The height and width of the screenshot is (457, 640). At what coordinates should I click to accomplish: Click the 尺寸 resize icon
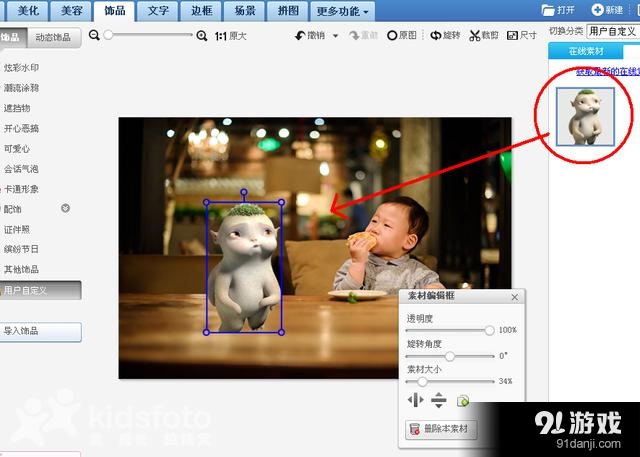pos(512,36)
